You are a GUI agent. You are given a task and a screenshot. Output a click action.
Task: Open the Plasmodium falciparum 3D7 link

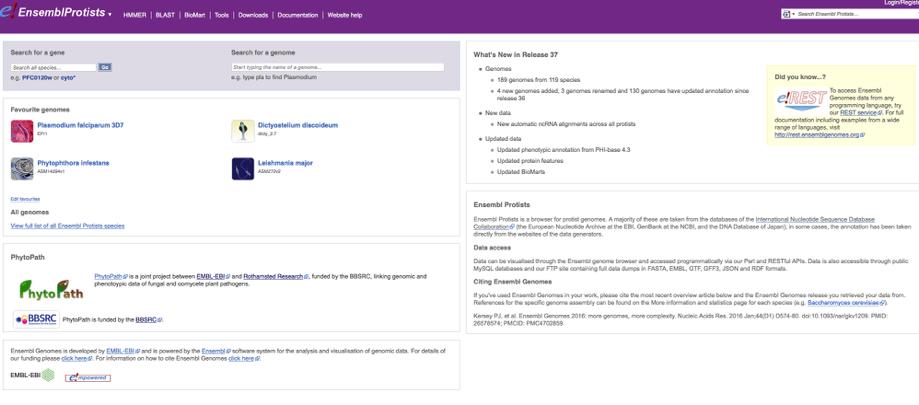click(80, 125)
